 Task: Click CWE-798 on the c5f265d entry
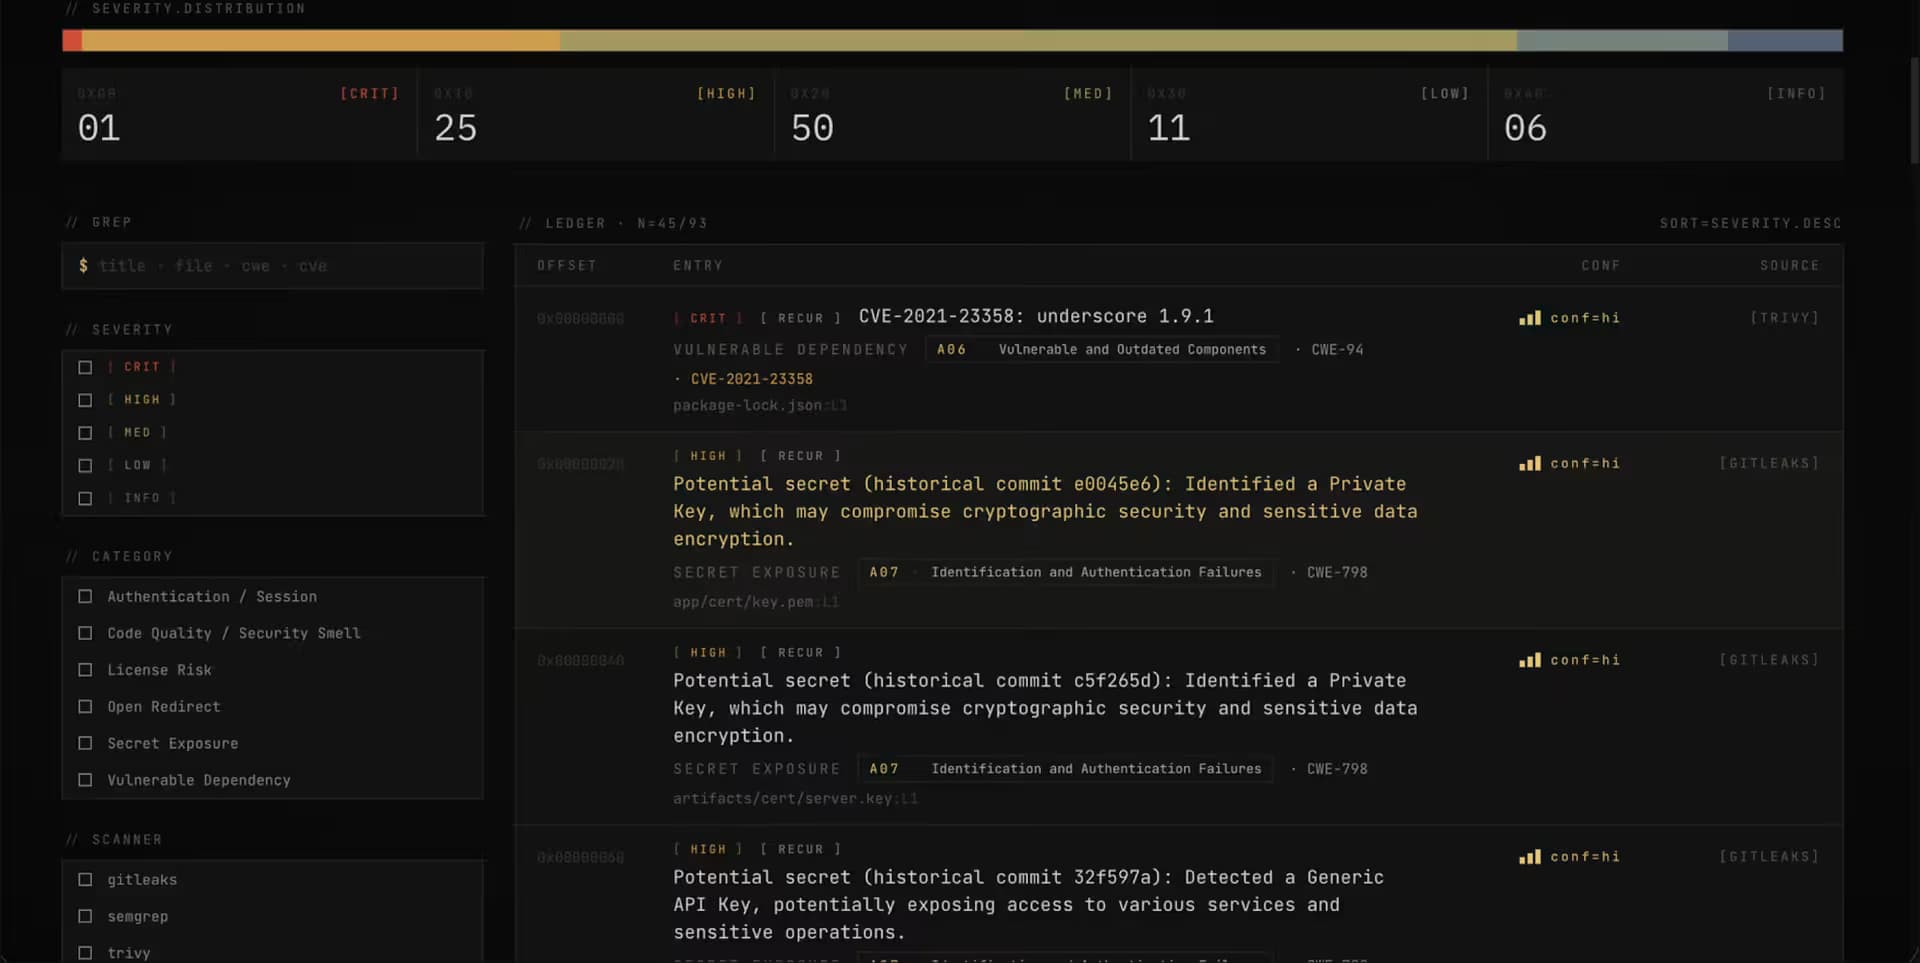tap(1337, 769)
